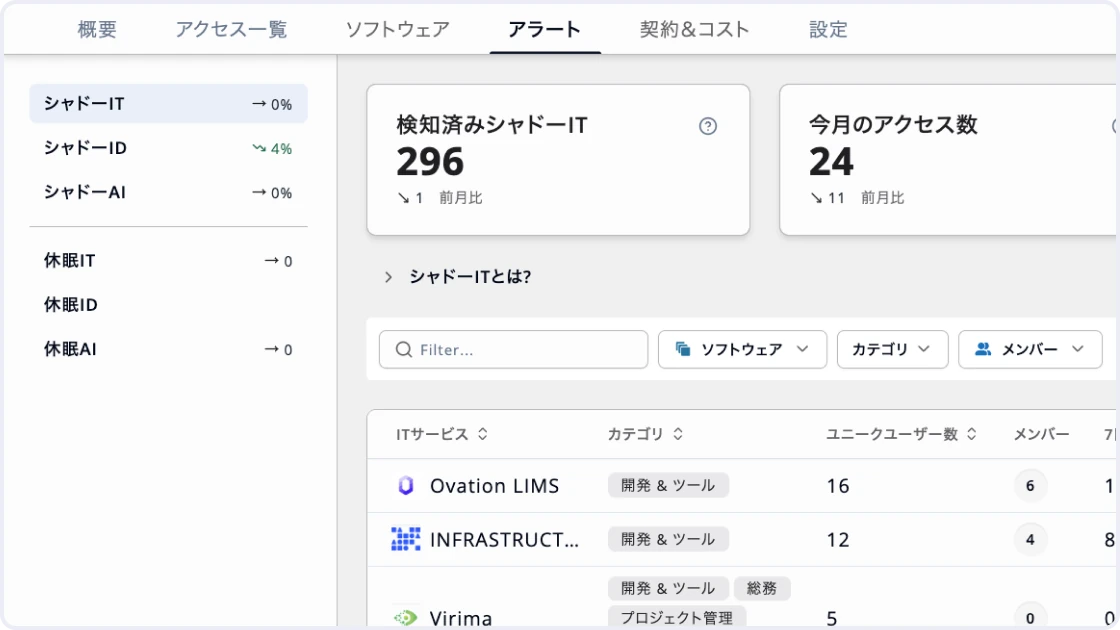Viewport: 1120px width, 630px height.
Task: Click 総務 tag on Virima row
Action: 761,588
